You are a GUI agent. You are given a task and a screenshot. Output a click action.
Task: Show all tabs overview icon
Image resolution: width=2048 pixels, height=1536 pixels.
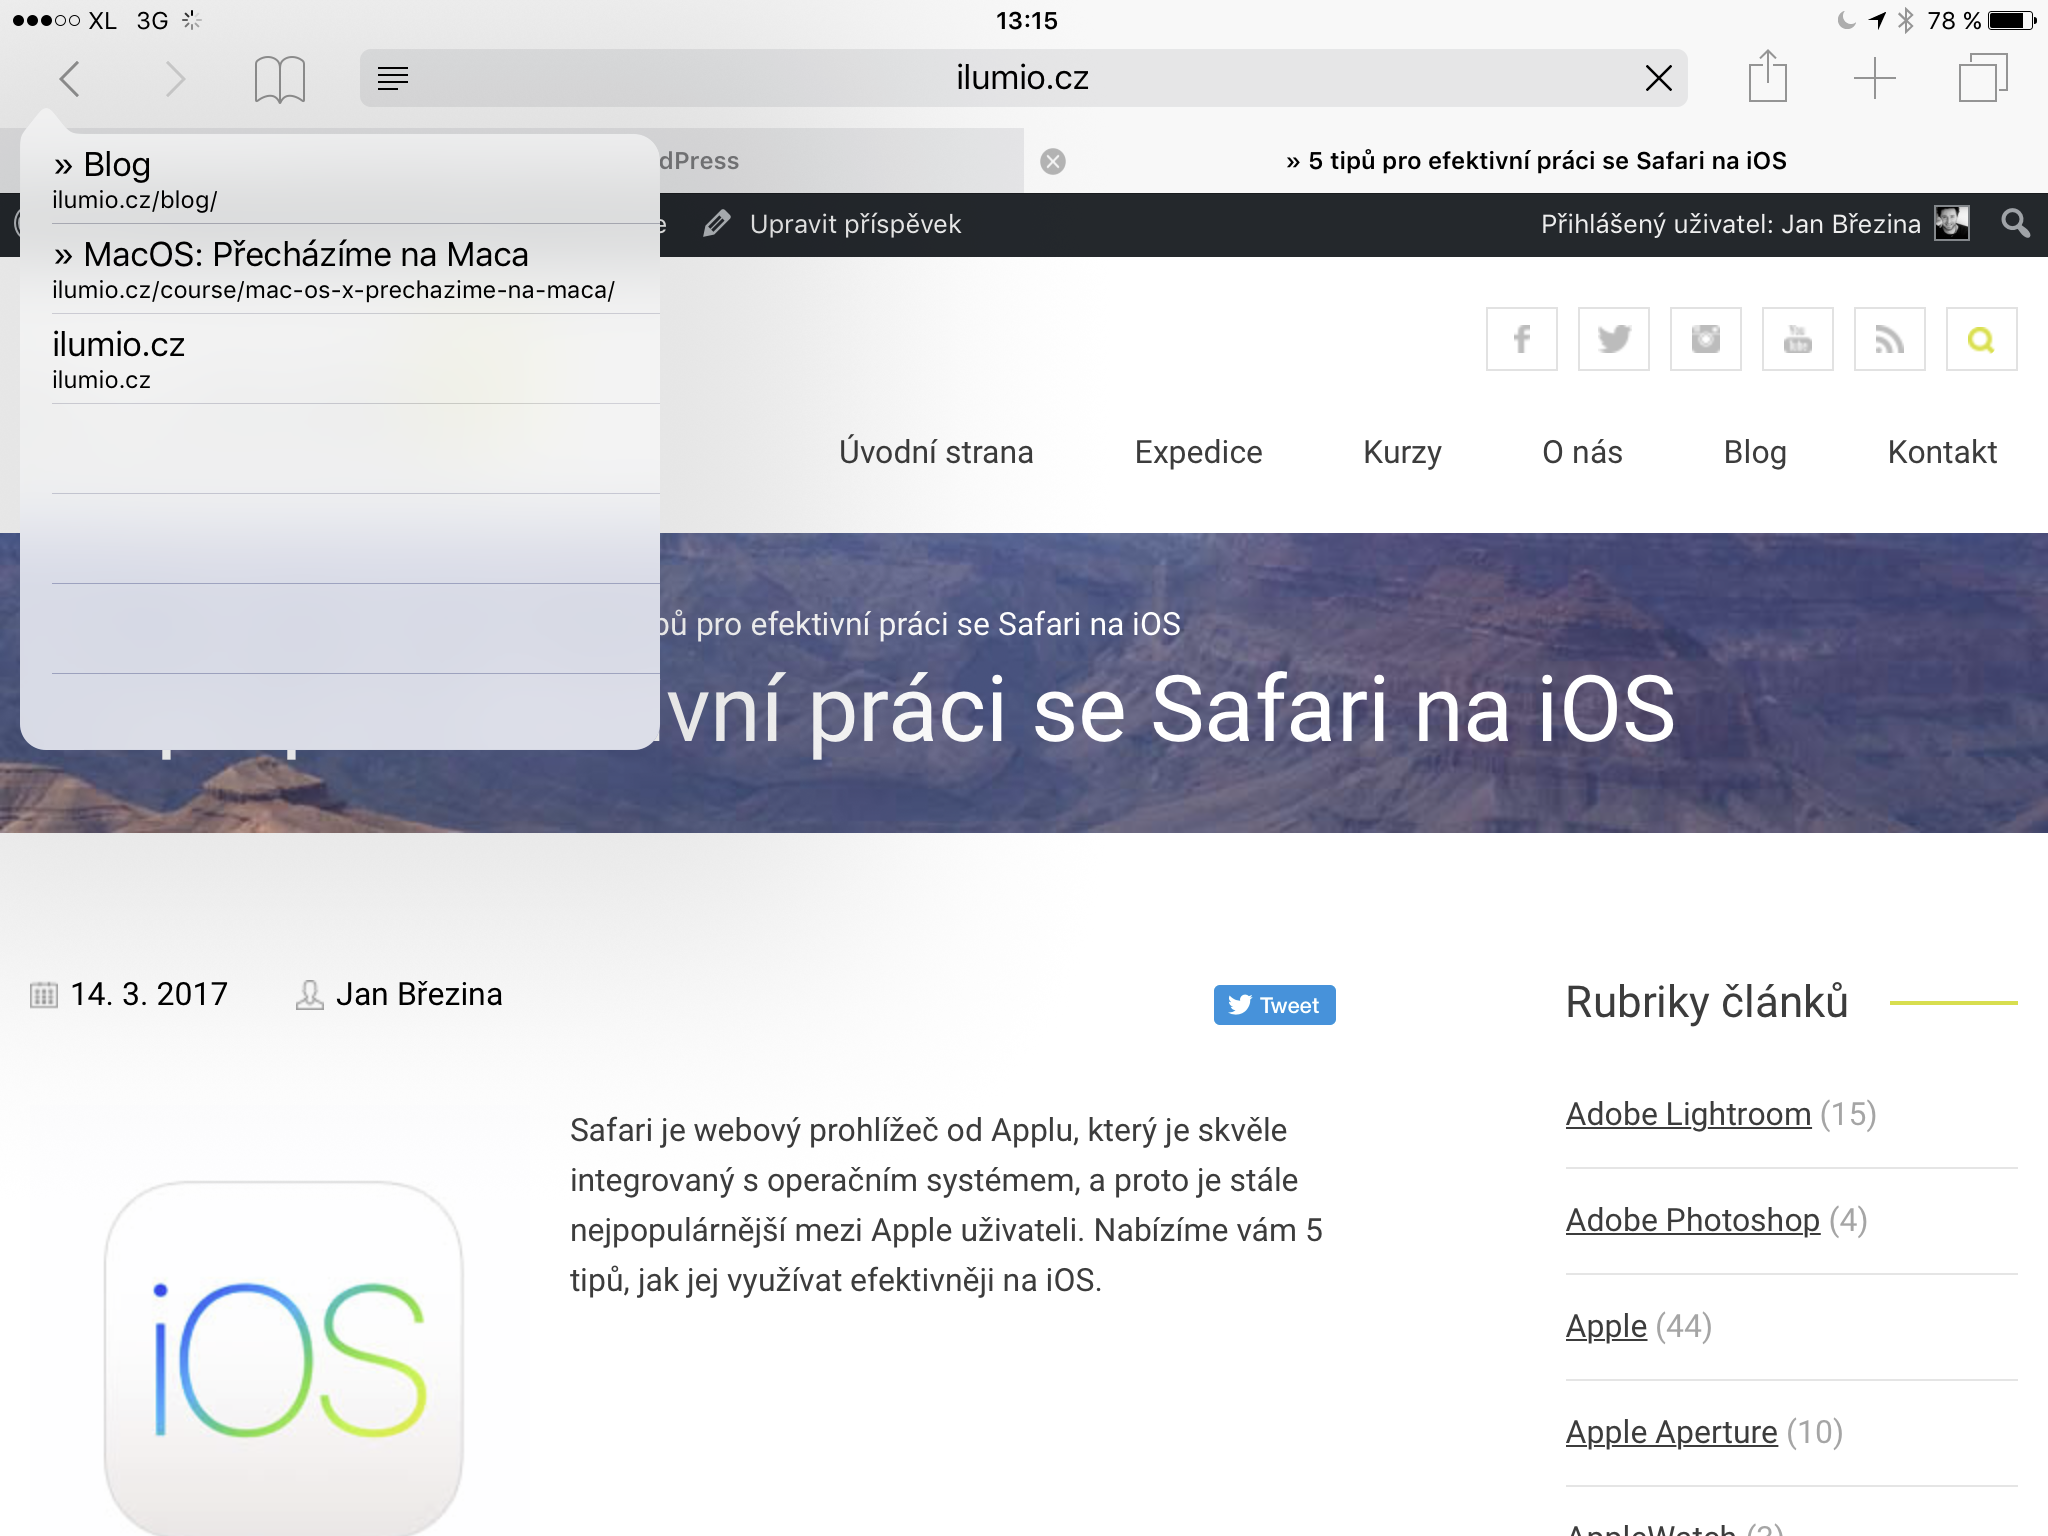coord(1982,78)
